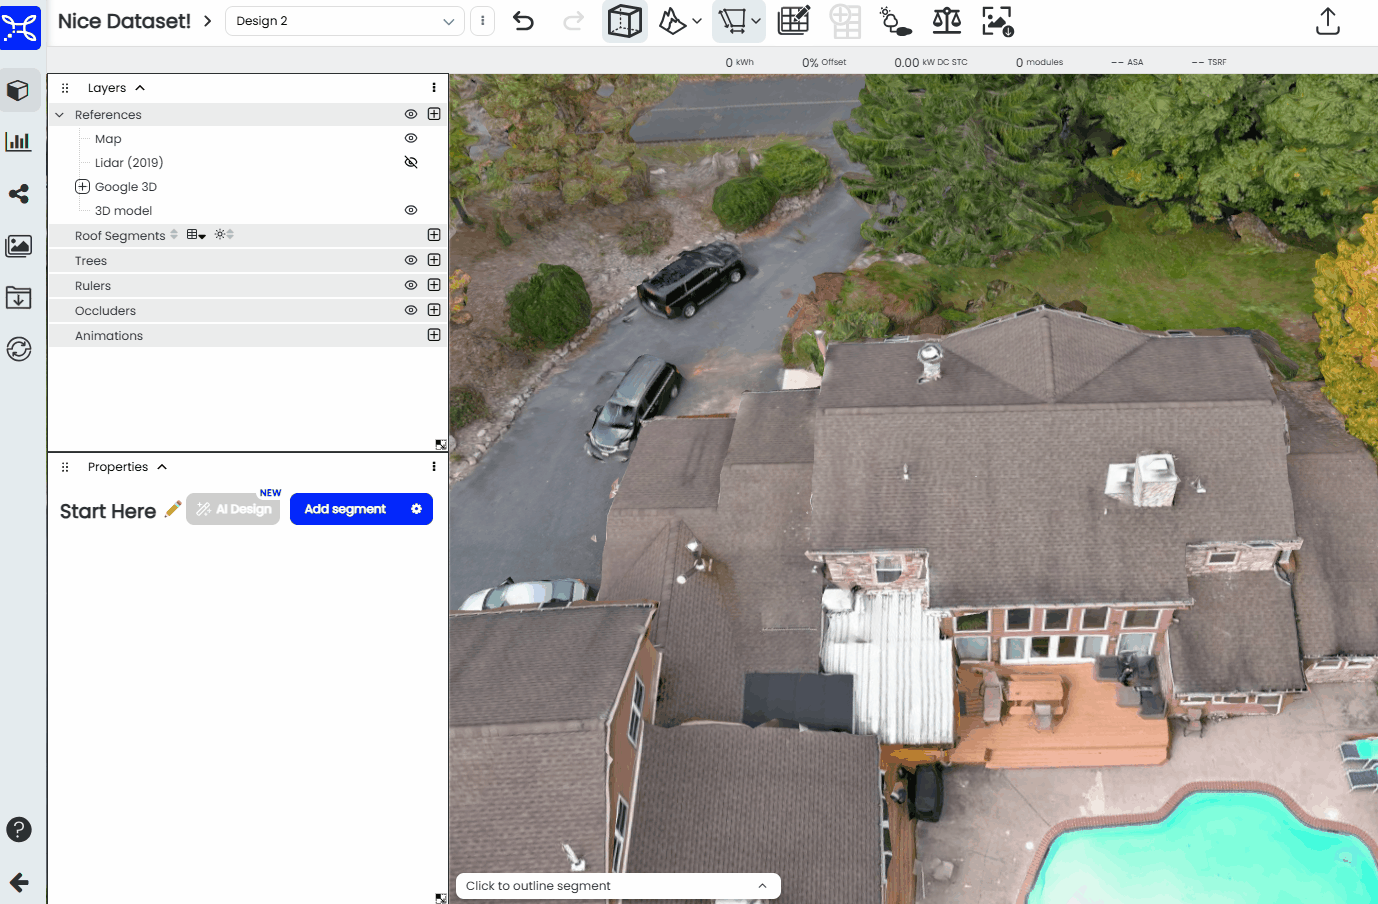Open the tree shading tool
This screenshot has width=1378, height=904.
coord(895,21)
